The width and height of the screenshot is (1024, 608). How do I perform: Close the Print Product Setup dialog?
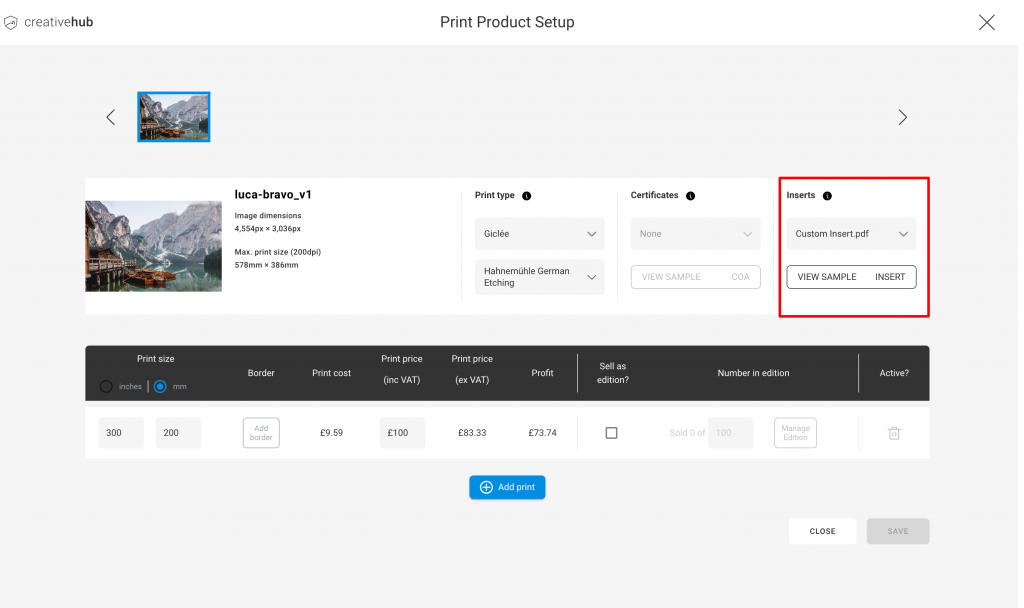987,22
